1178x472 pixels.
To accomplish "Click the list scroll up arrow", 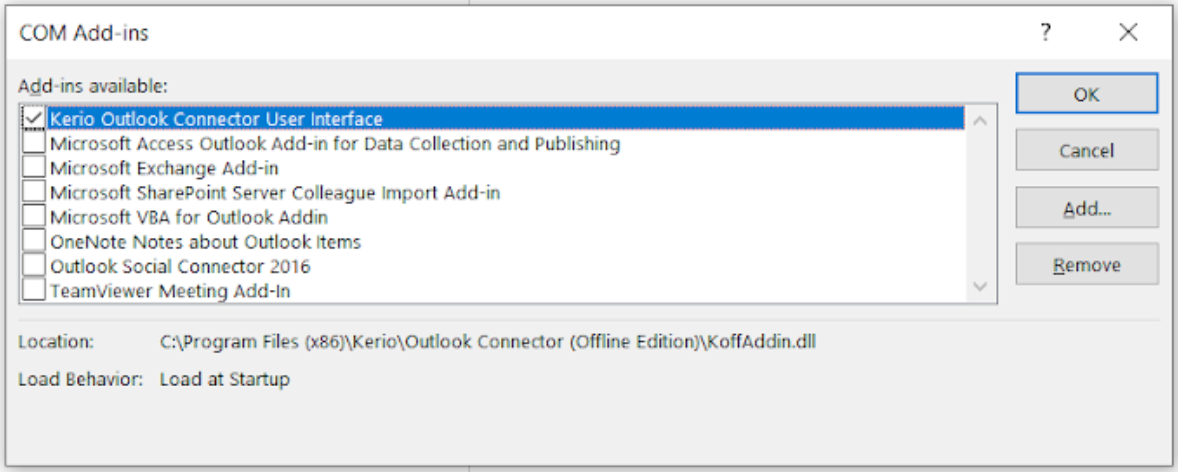I will pyautogui.click(x=979, y=122).
